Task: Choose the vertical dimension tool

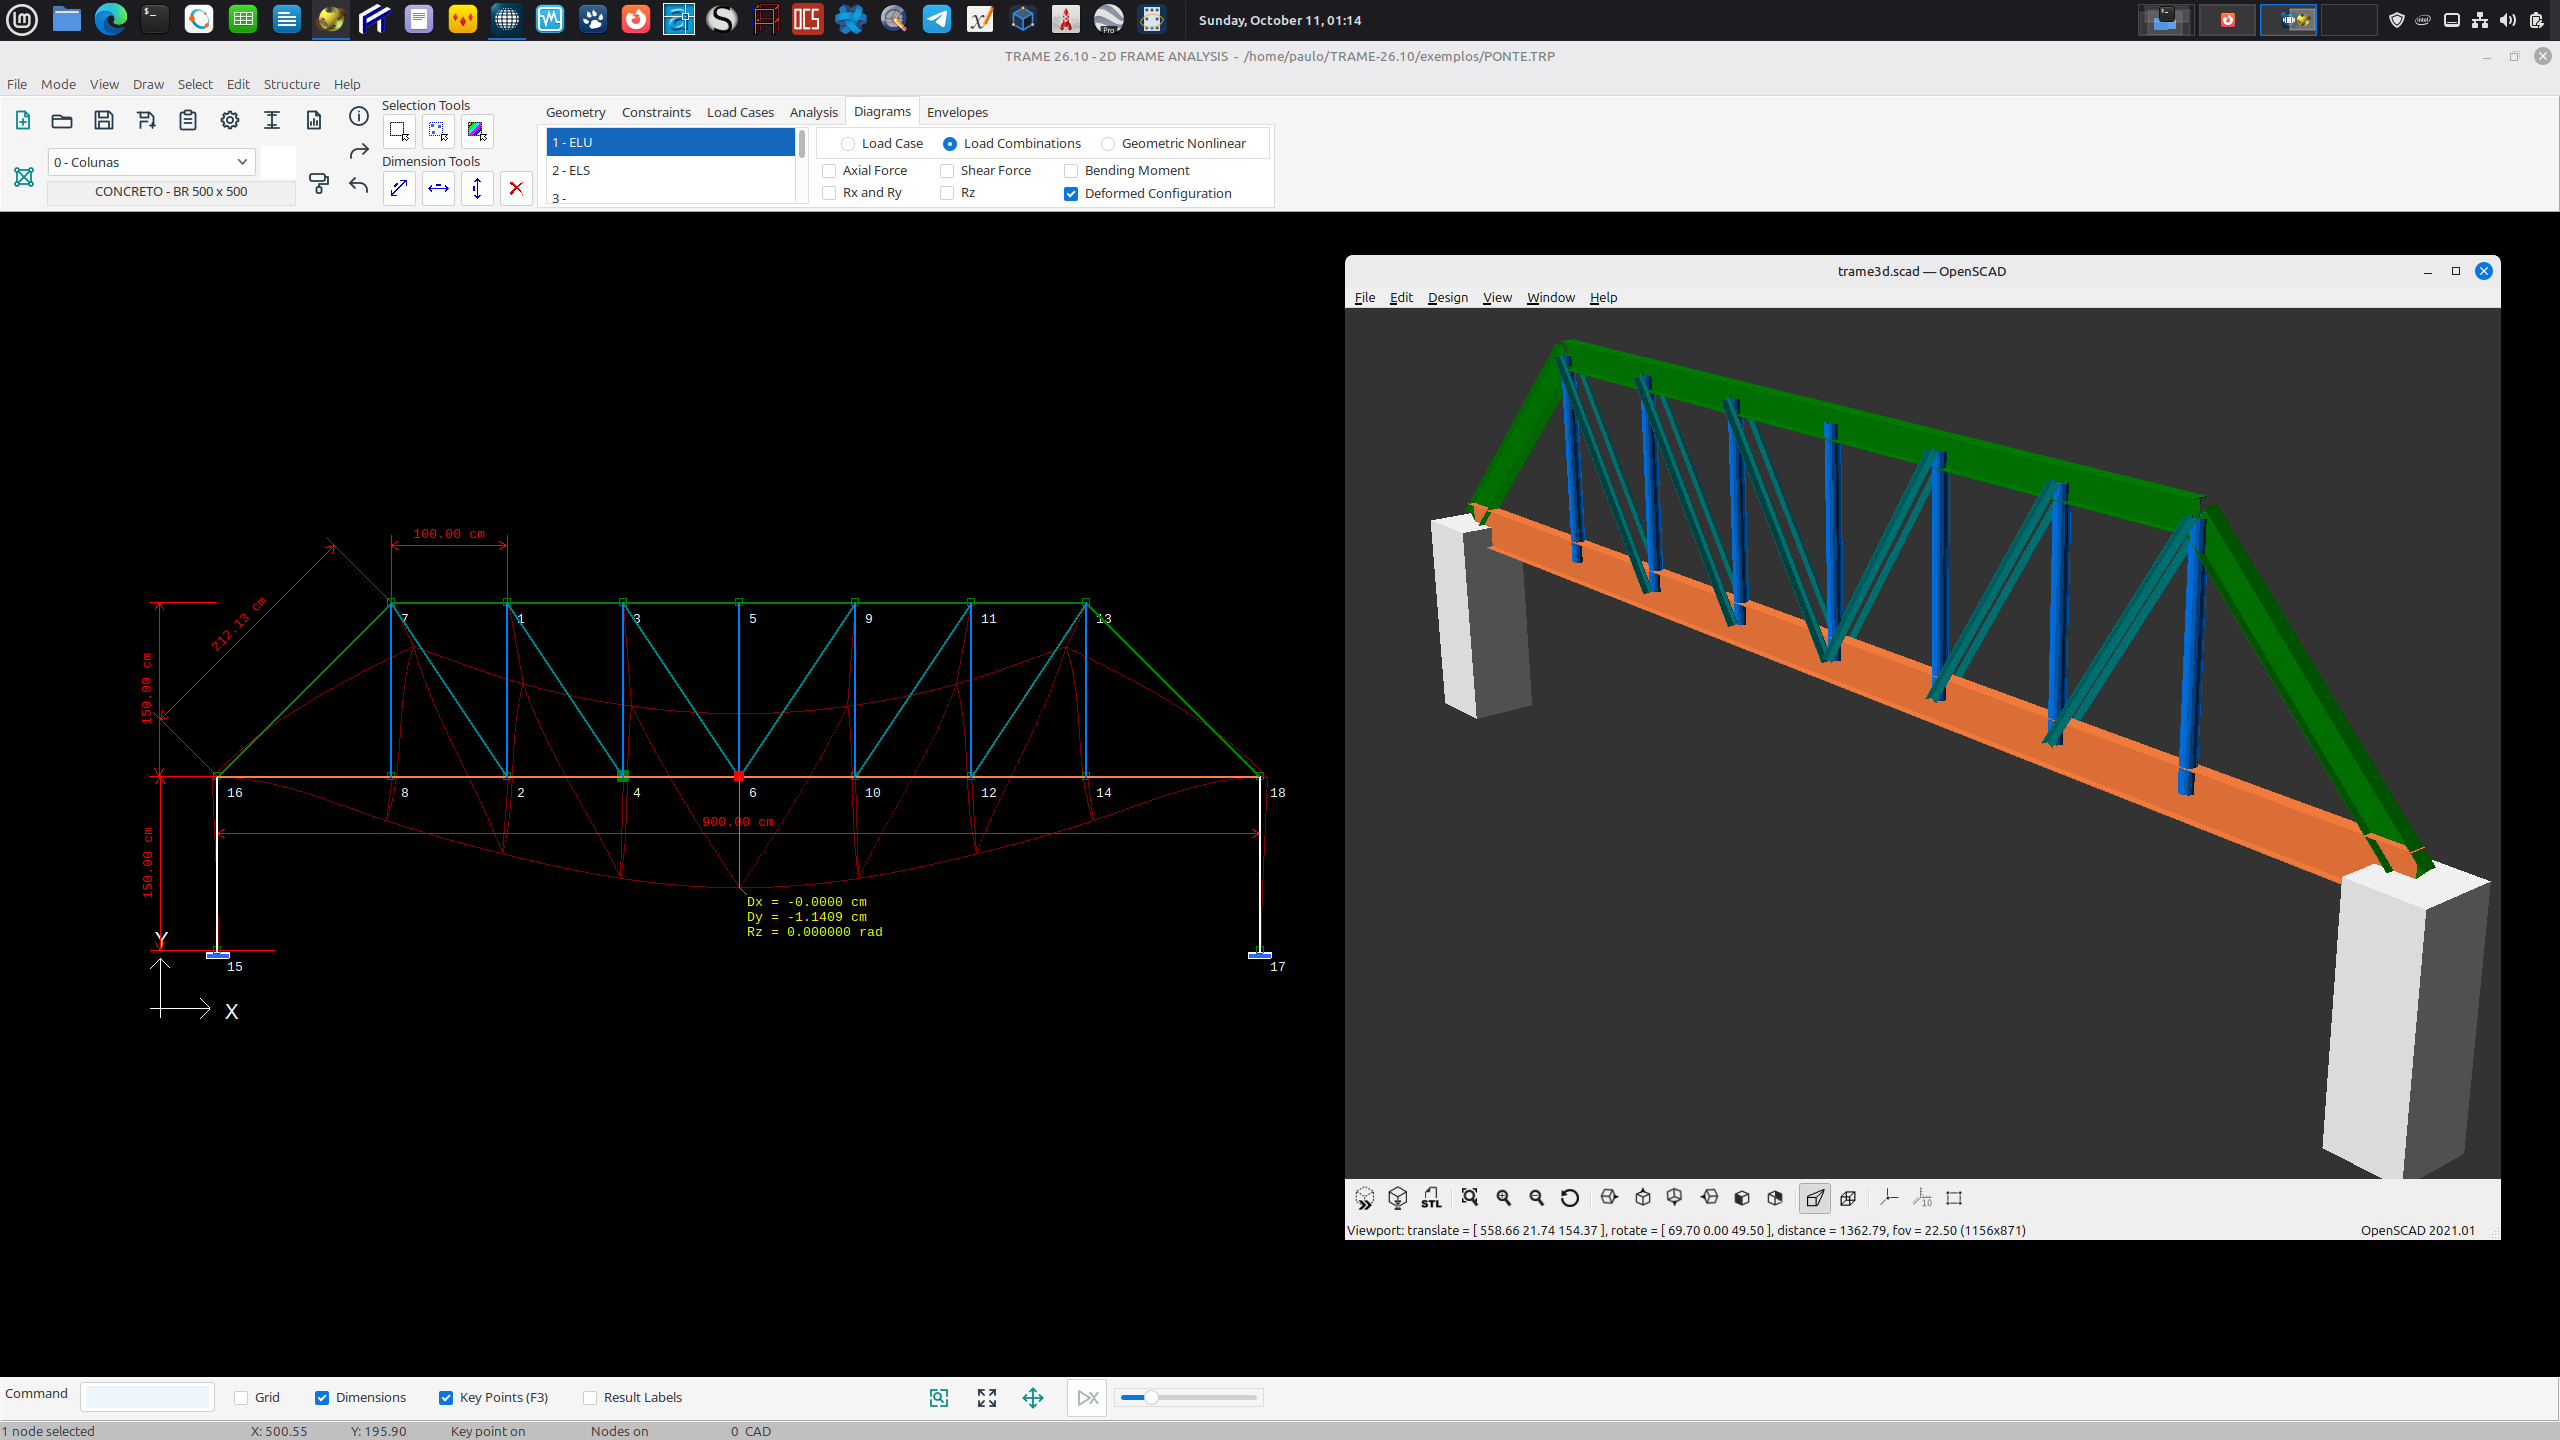Action: [x=477, y=187]
